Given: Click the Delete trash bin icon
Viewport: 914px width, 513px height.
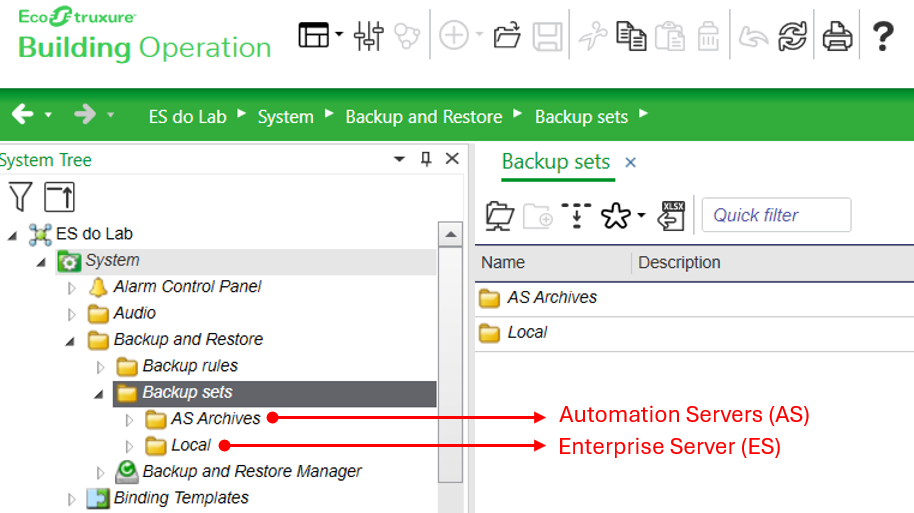Looking at the screenshot, I should [x=708, y=36].
